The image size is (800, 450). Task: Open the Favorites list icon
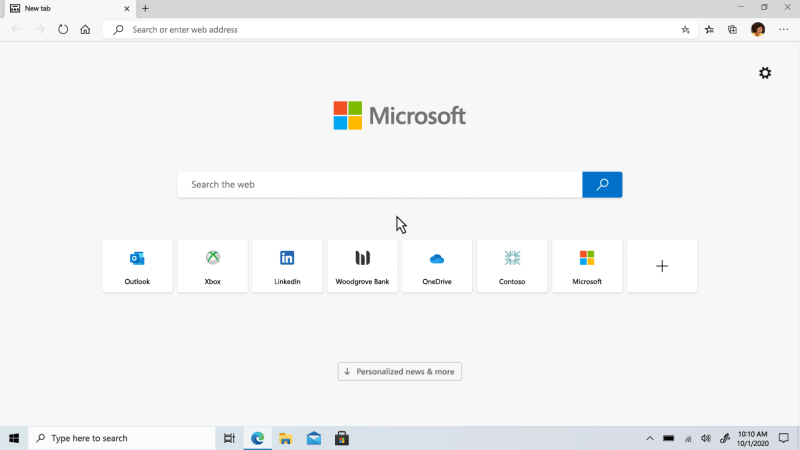(x=709, y=30)
